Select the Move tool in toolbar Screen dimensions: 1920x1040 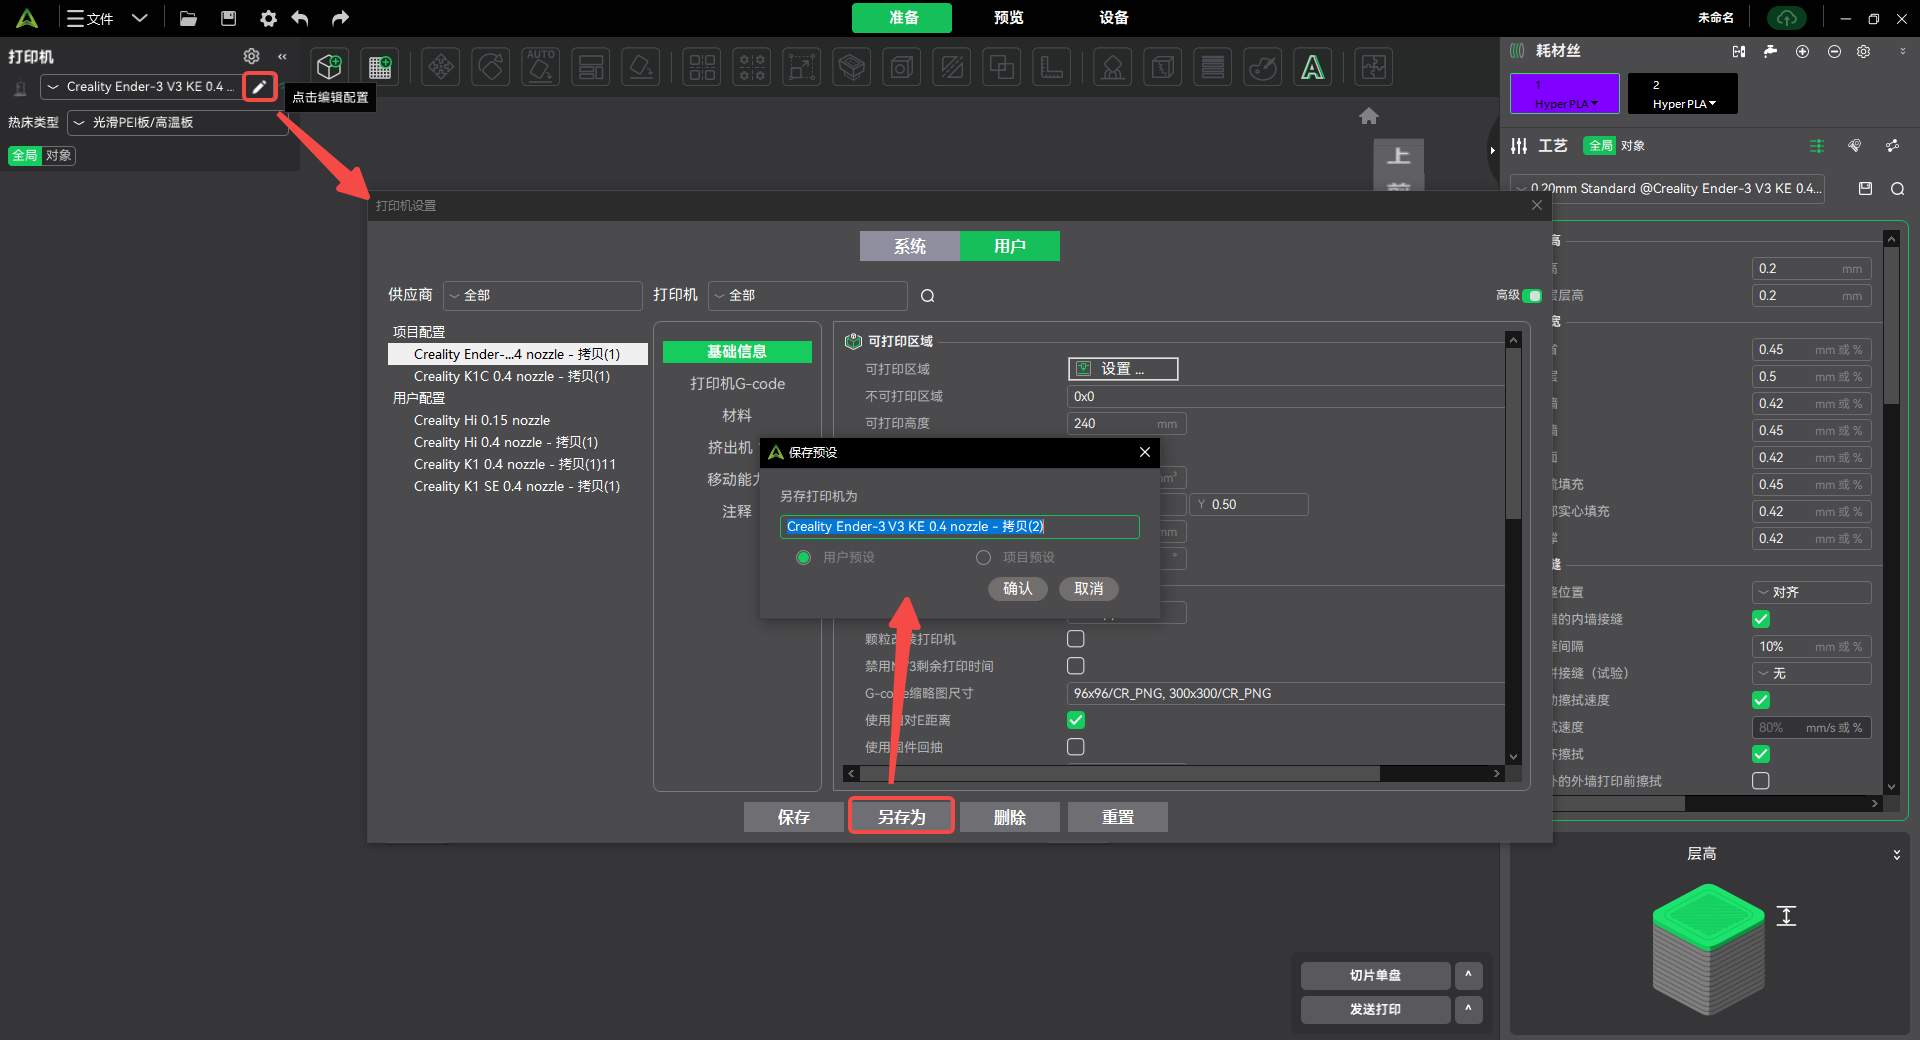click(441, 67)
